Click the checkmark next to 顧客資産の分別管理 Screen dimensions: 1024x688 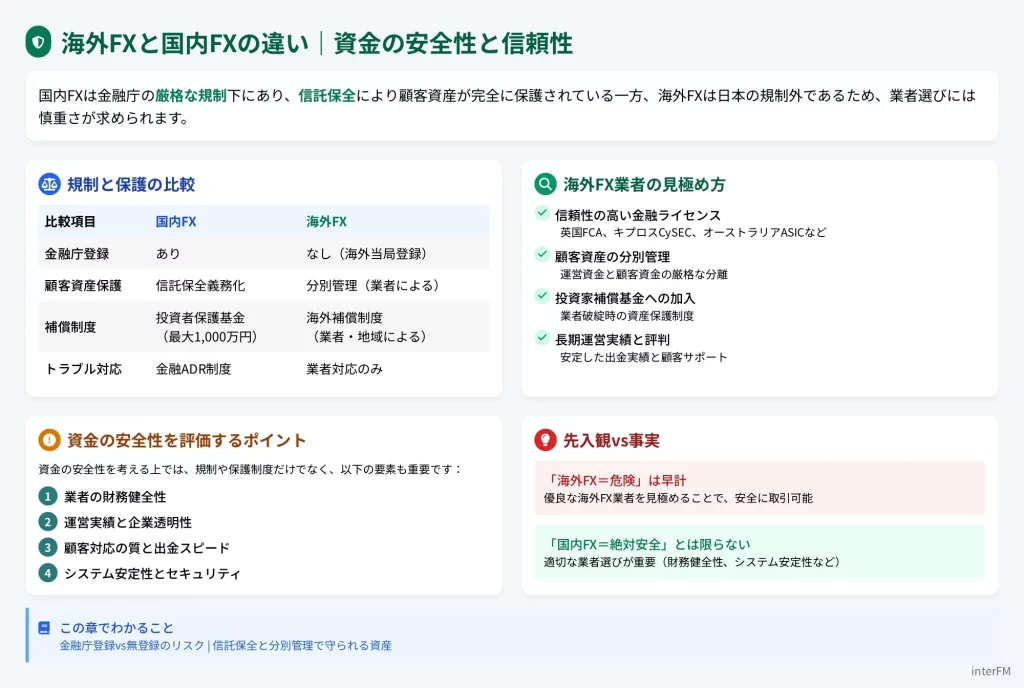tap(542, 255)
